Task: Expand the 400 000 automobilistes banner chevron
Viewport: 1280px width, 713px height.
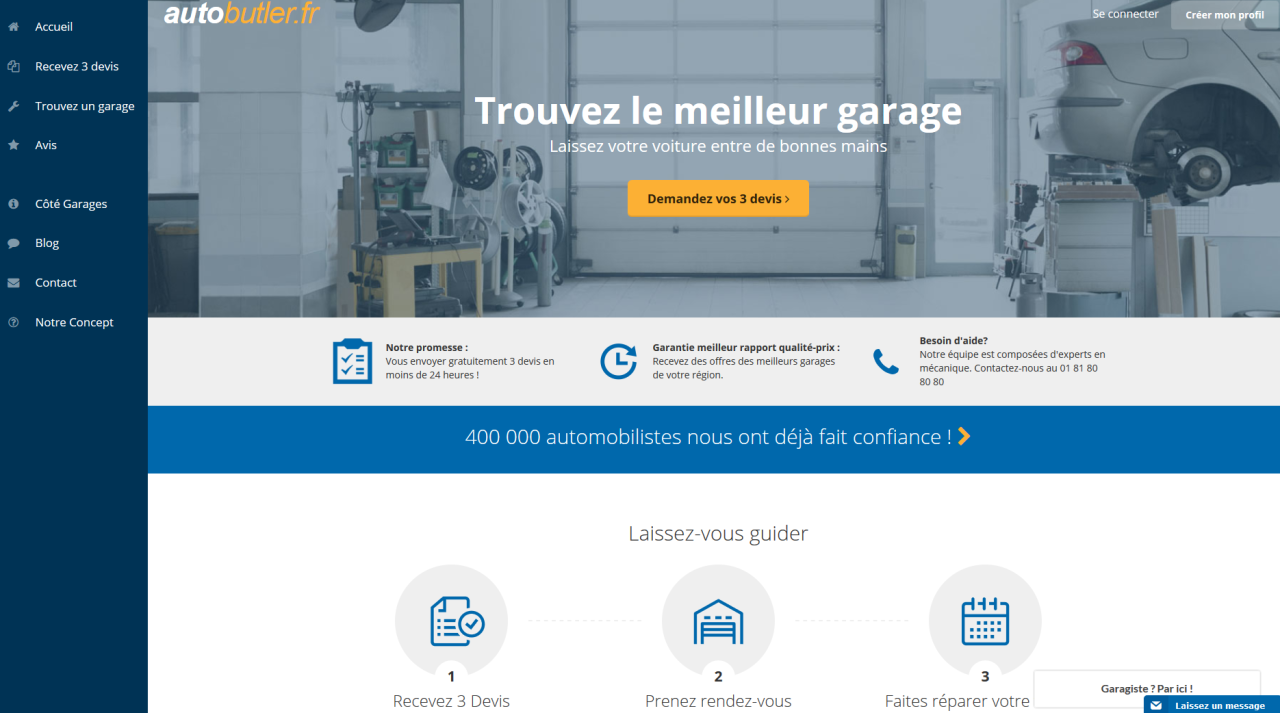Action: pos(963,437)
